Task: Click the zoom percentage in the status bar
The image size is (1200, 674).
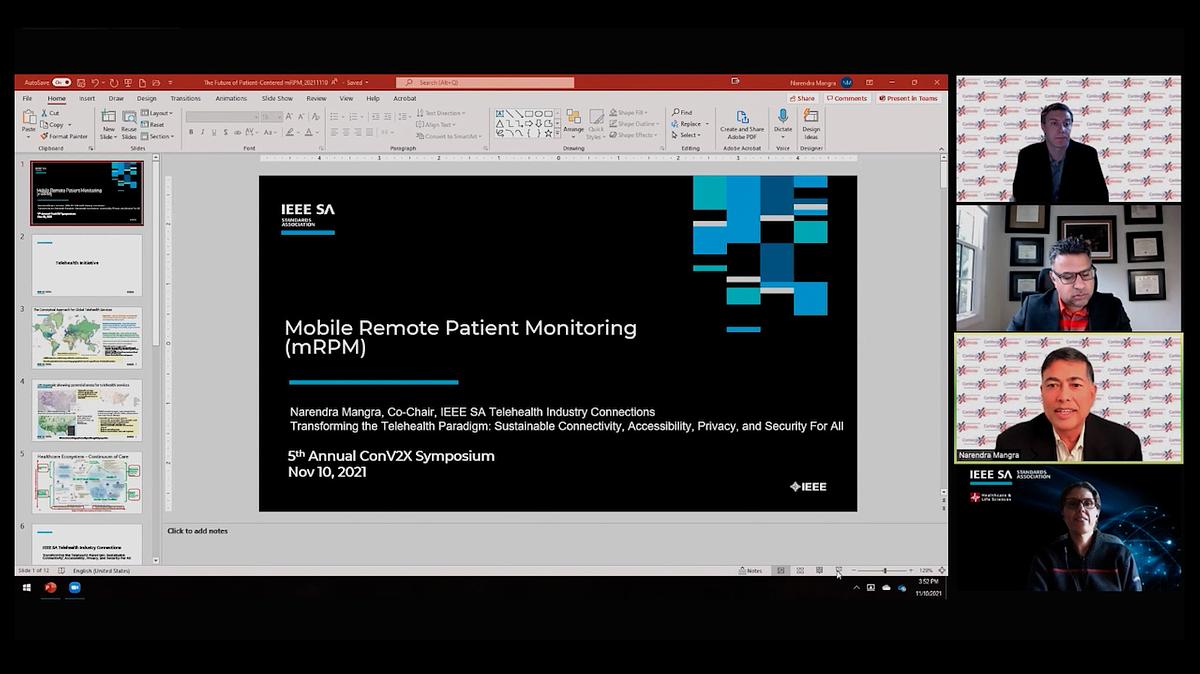Action: (927, 570)
